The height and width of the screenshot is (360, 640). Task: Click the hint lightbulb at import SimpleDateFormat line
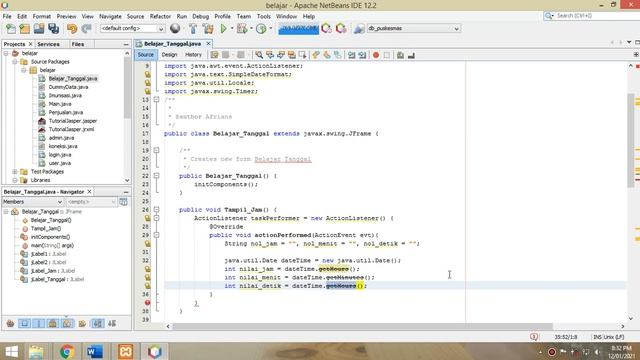pyautogui.click(x=147, y=74)
